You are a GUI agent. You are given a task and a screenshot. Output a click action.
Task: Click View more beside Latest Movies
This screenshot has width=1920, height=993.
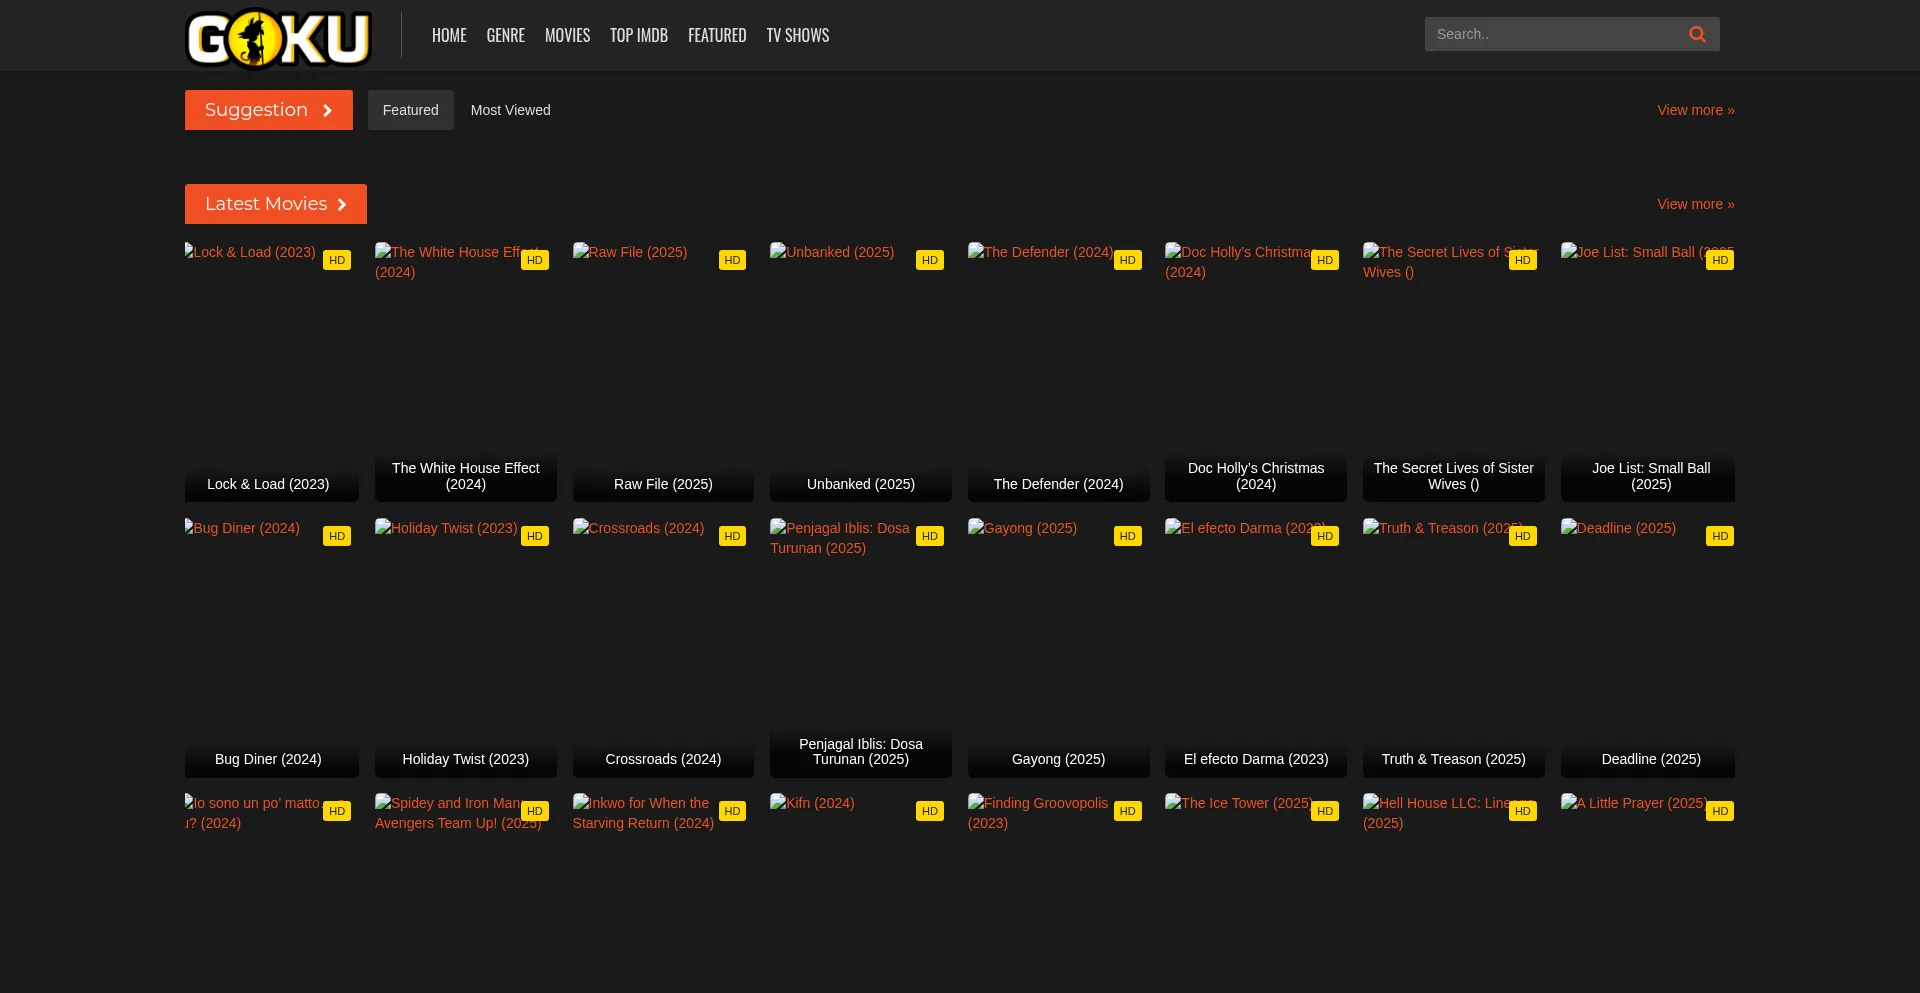pos(1695,204)
